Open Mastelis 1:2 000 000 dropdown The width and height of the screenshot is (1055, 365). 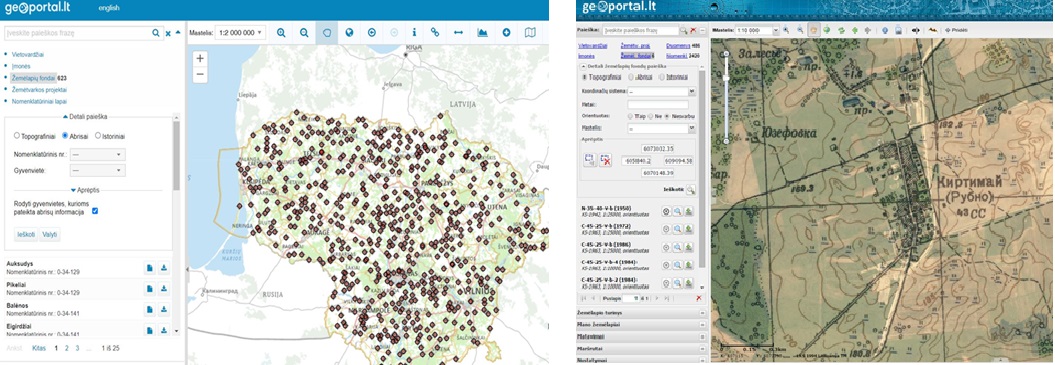(241, 32)
